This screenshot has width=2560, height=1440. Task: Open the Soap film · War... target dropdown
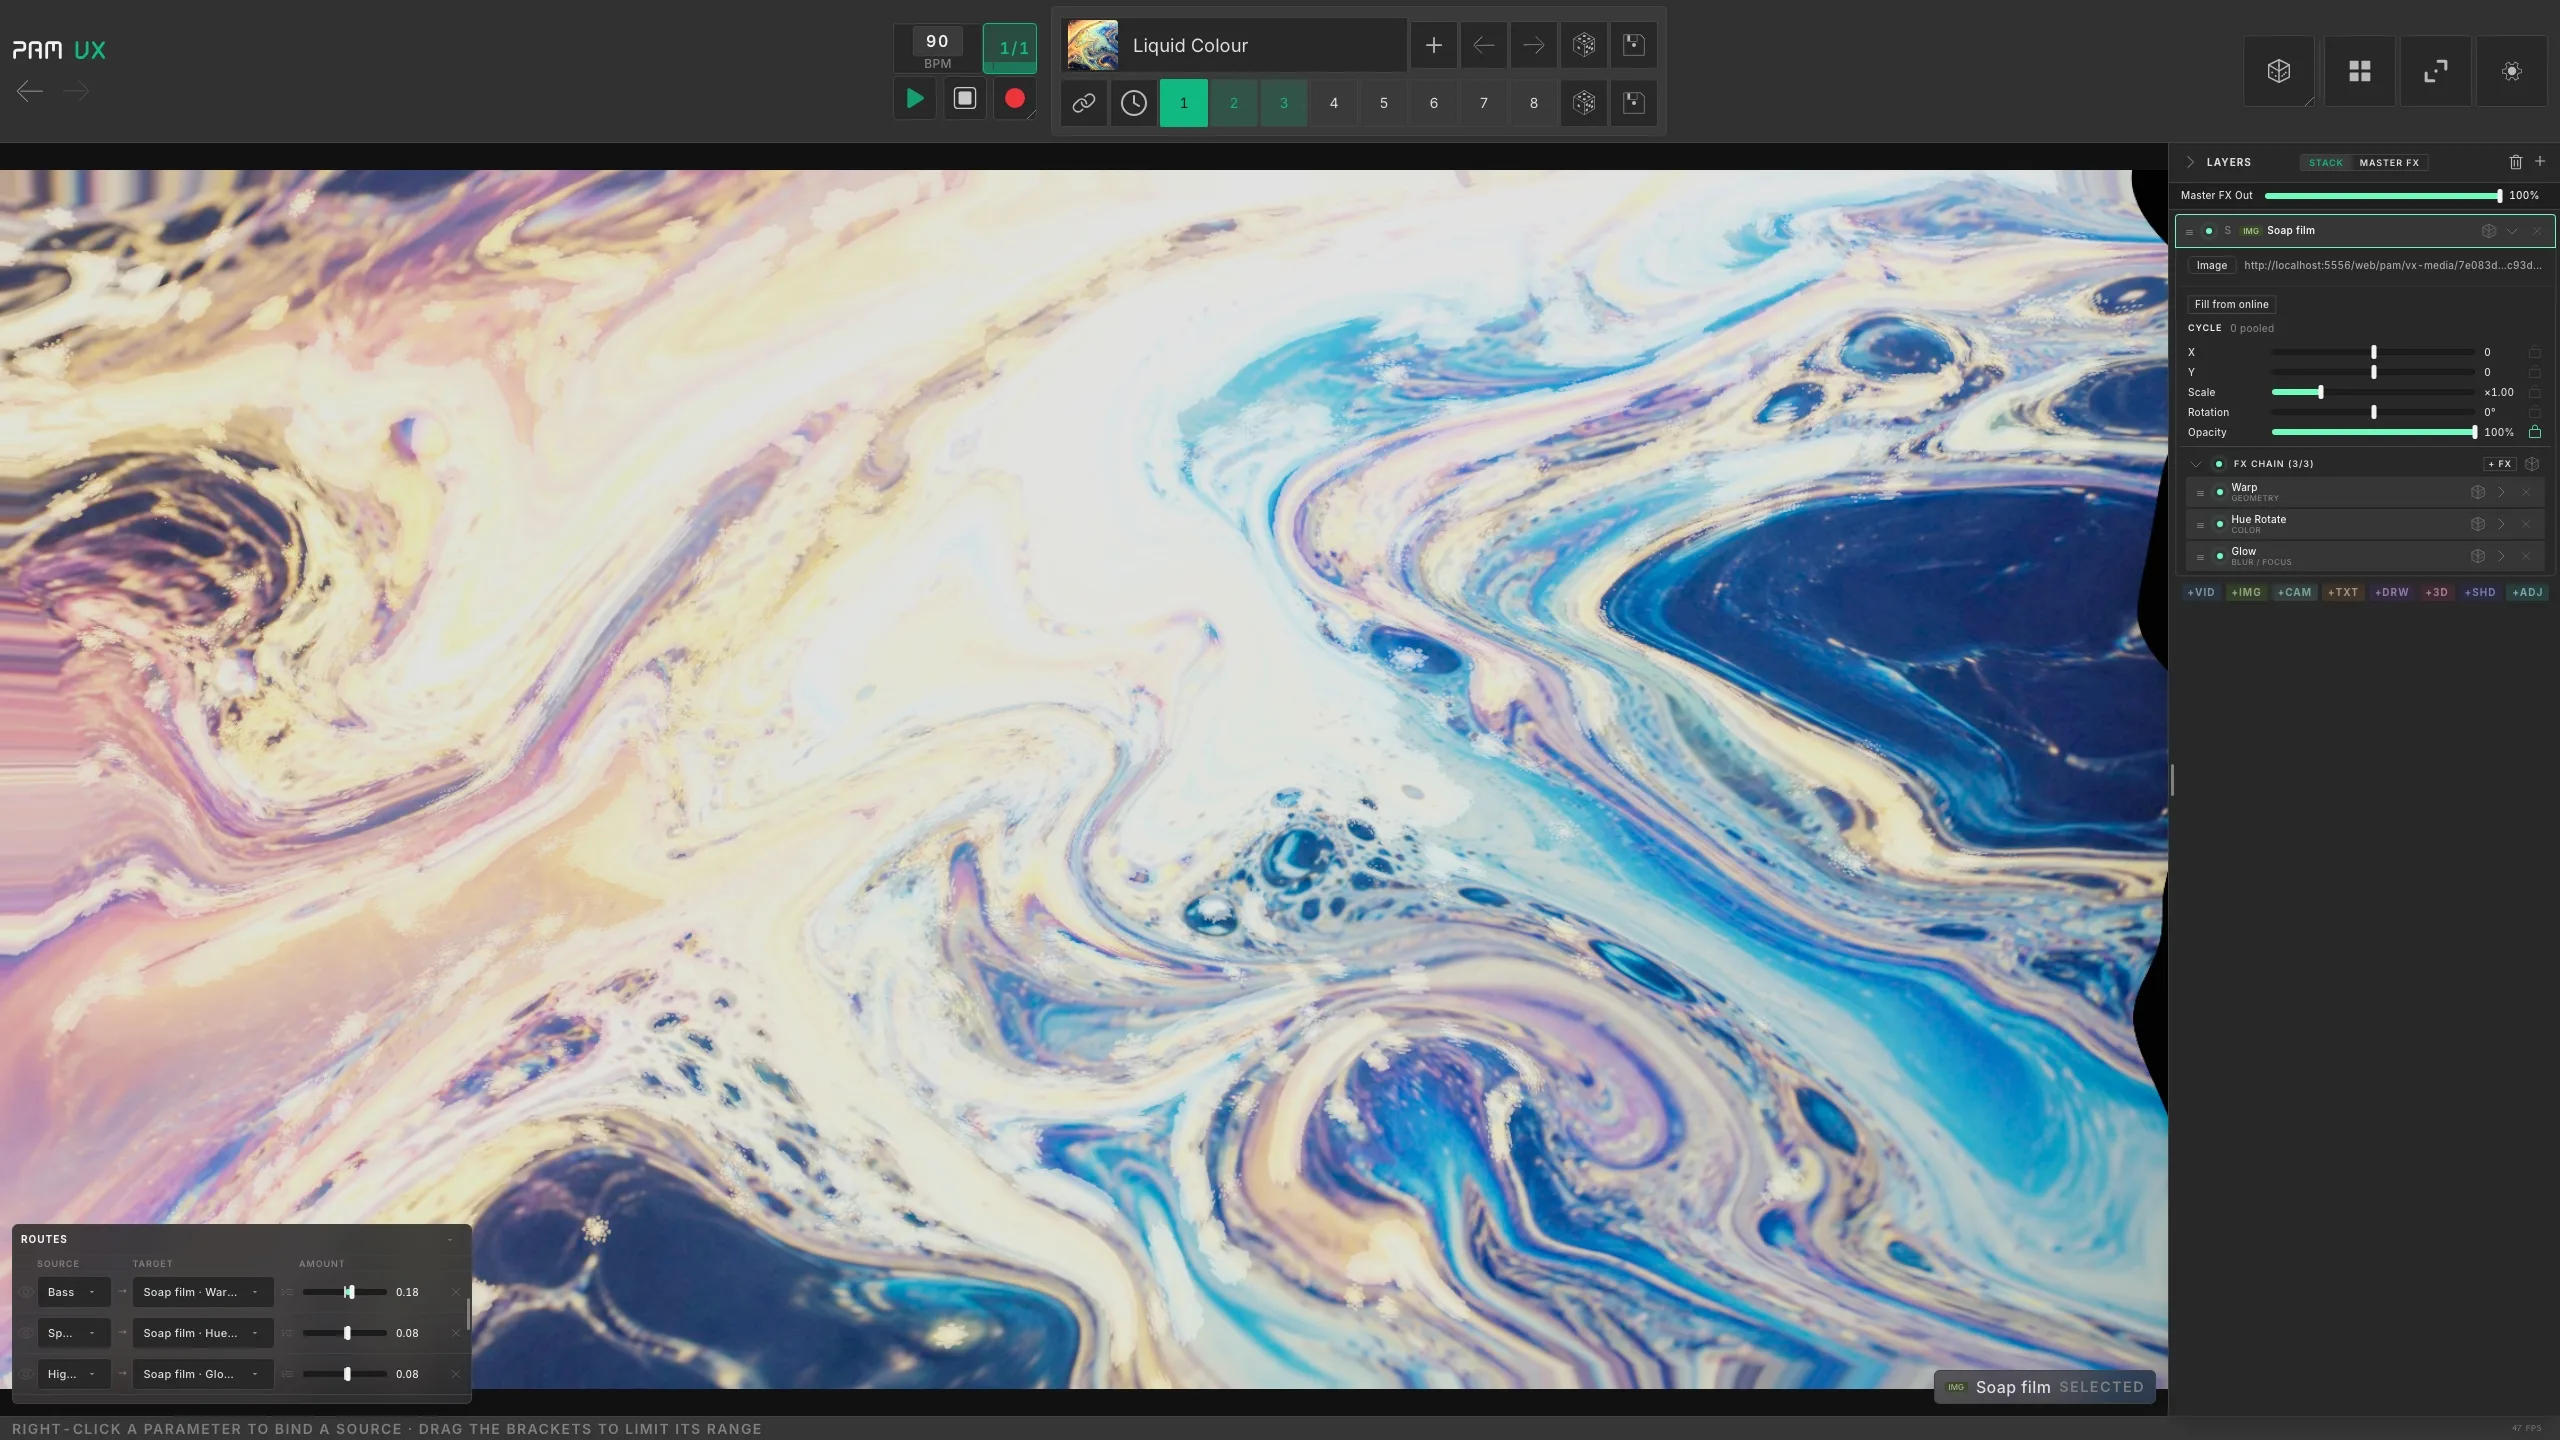[x=203, y=1292]
